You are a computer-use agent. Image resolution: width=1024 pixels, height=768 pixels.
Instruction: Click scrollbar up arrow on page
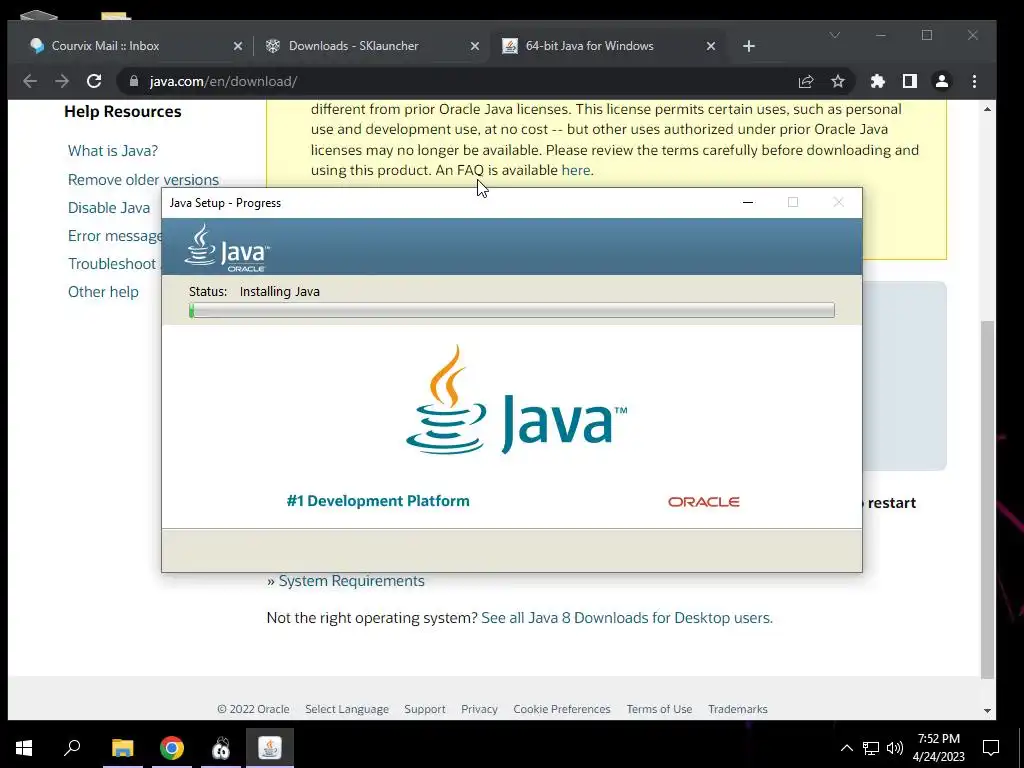click(x=987, y=109)
